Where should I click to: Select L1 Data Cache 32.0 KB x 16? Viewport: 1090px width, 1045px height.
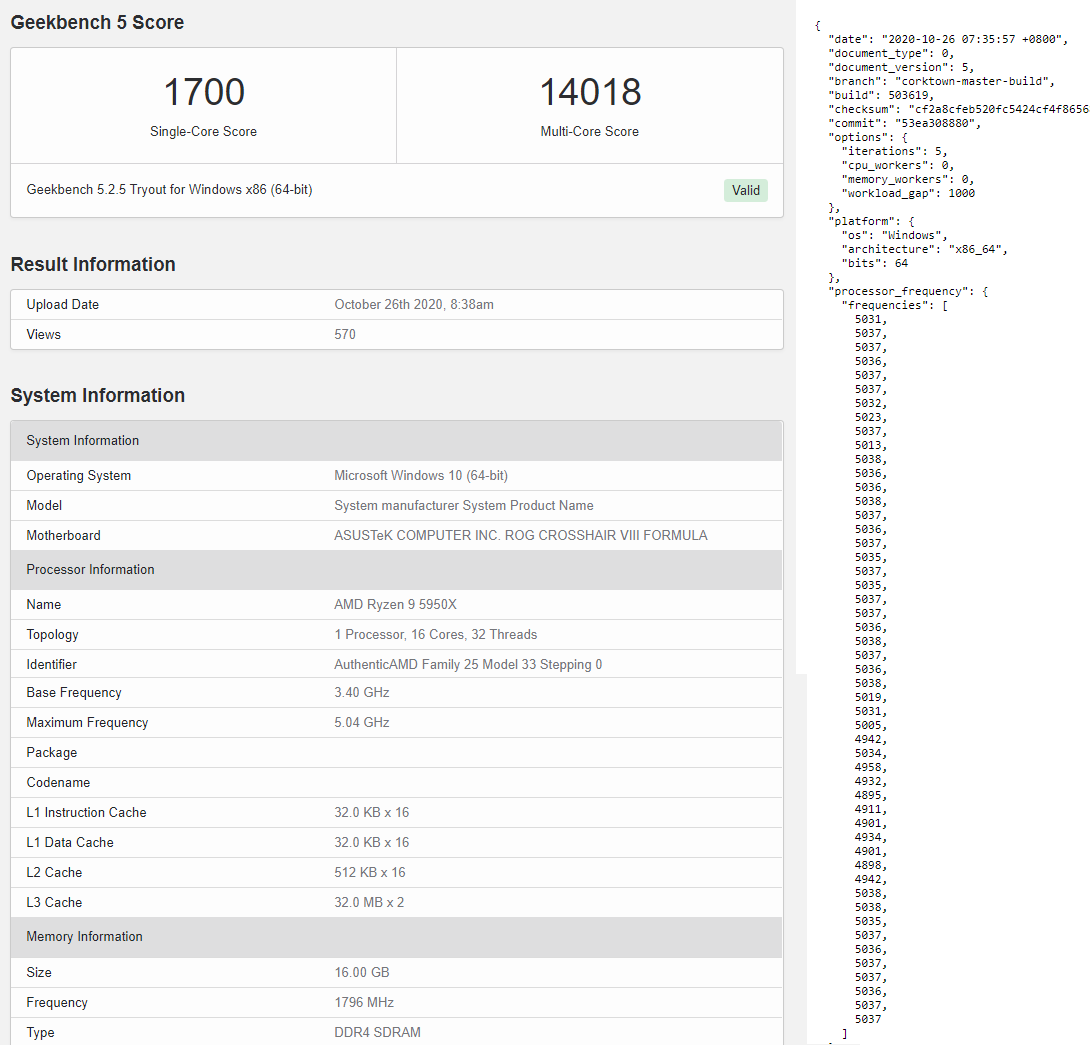[372, 842]
